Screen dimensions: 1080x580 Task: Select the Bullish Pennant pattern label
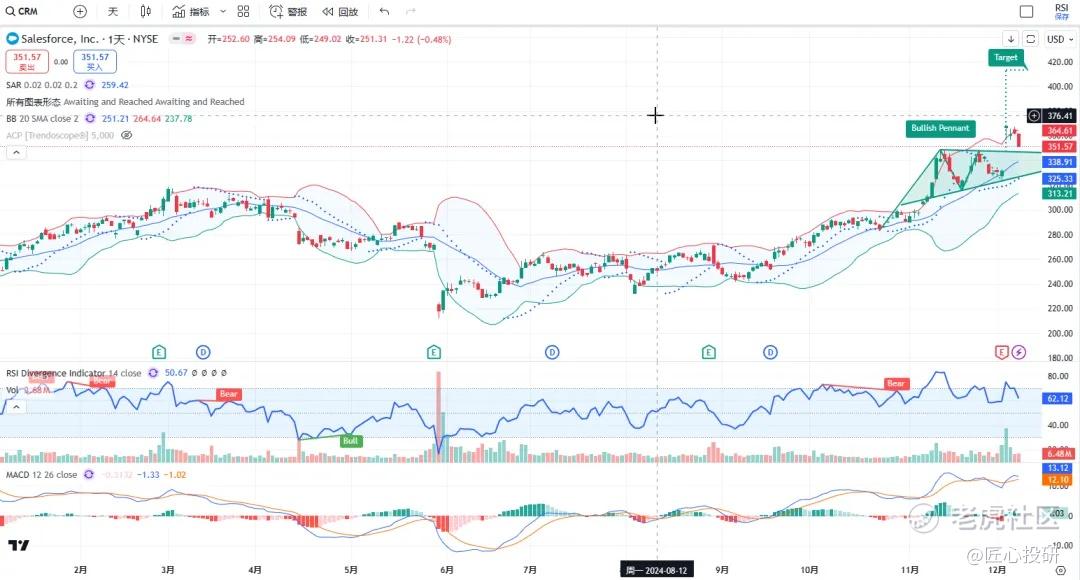(x=940, y=128)
